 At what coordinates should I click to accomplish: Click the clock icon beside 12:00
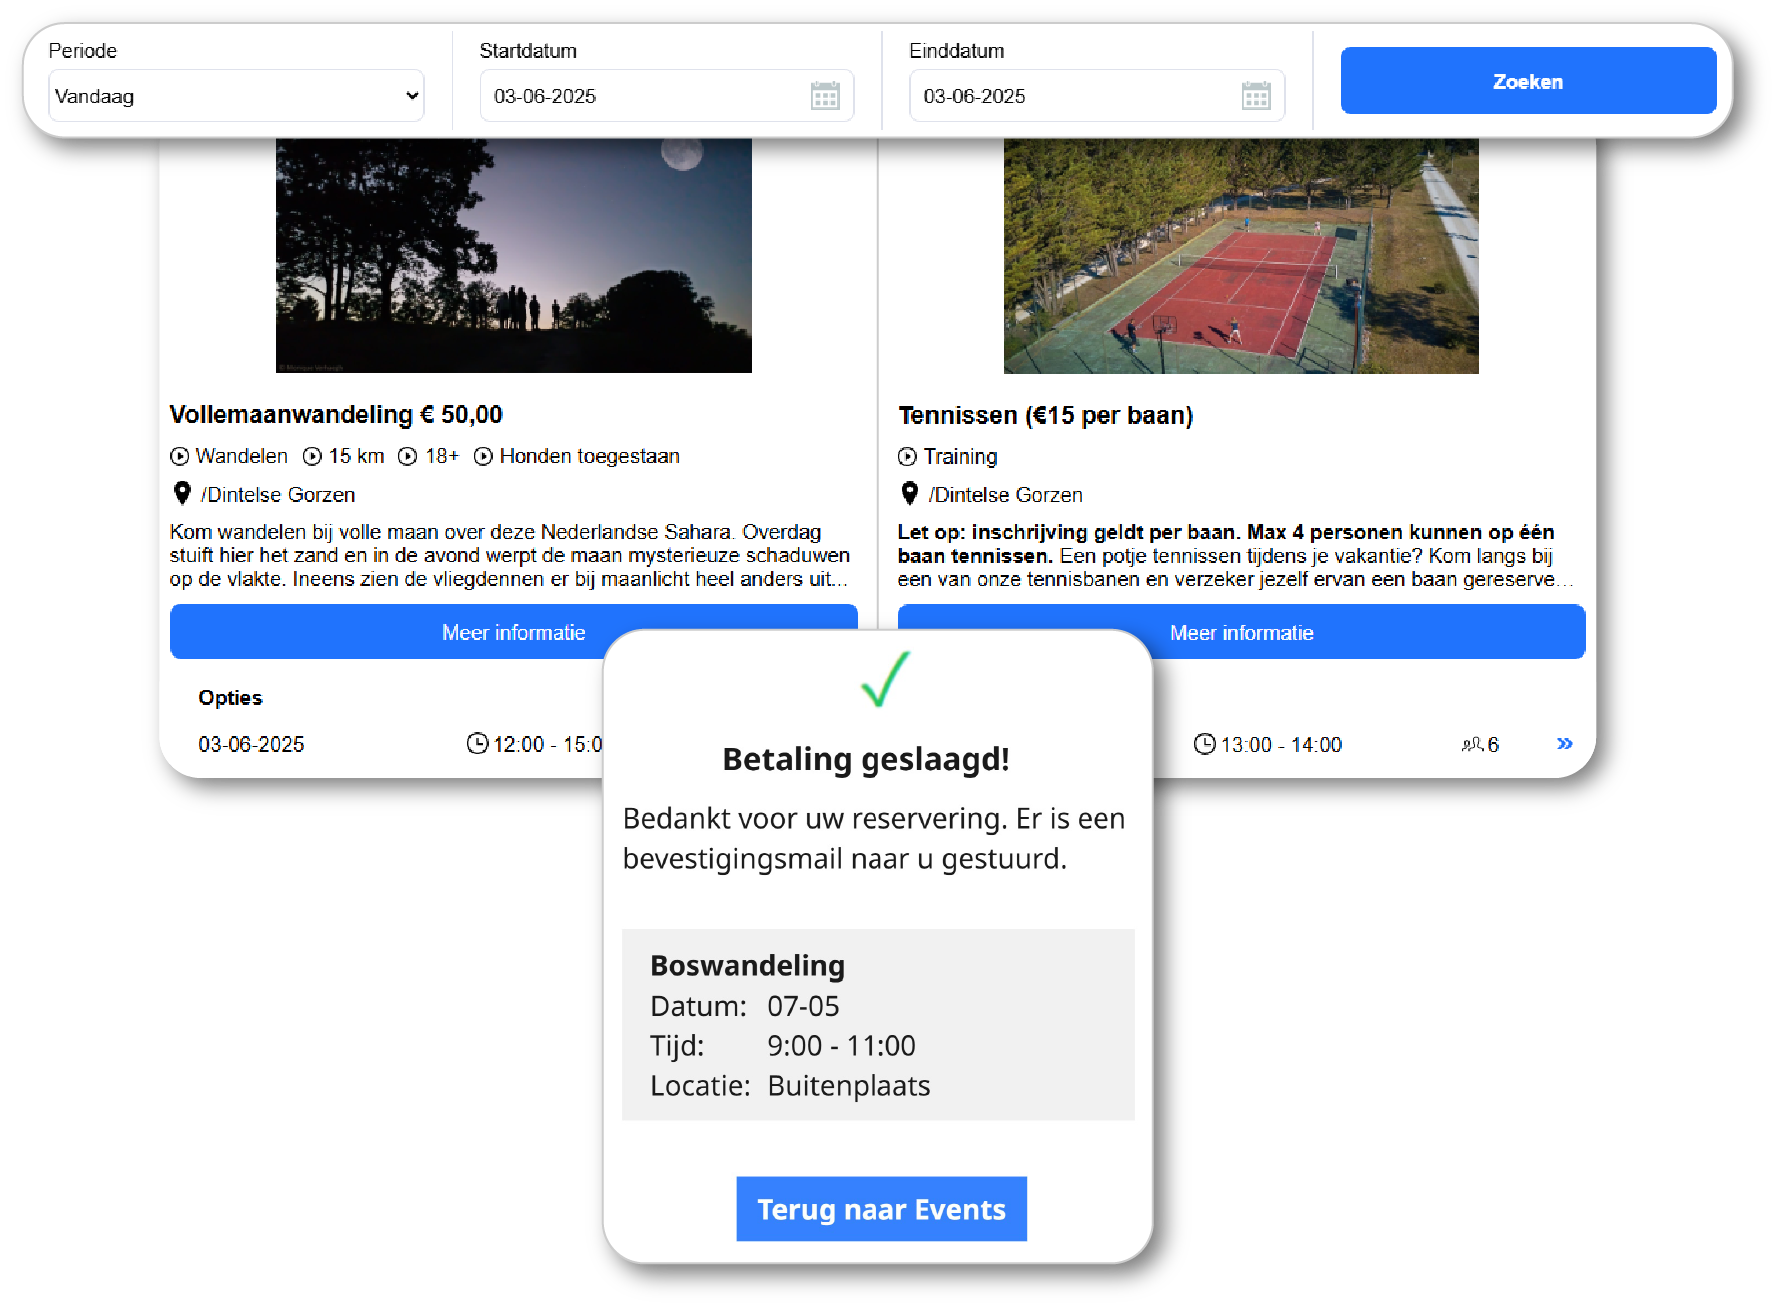[477, 743]
